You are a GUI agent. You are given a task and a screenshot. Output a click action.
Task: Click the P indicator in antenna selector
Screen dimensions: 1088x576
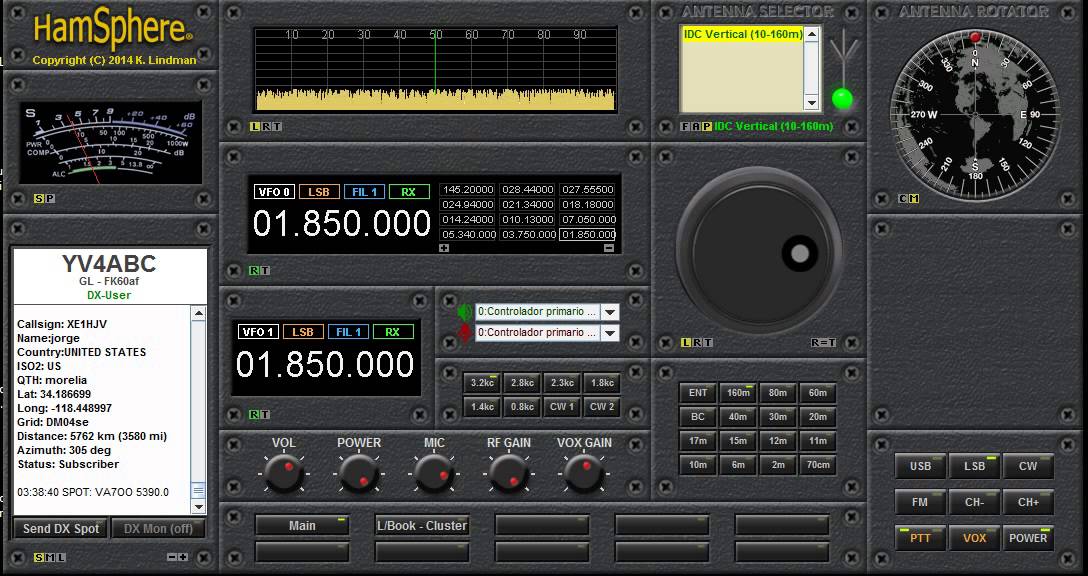click(706, 126)
